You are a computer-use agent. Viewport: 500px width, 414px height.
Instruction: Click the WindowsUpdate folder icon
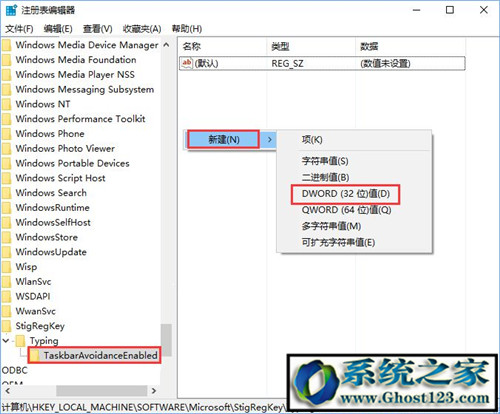pos(6,252)
